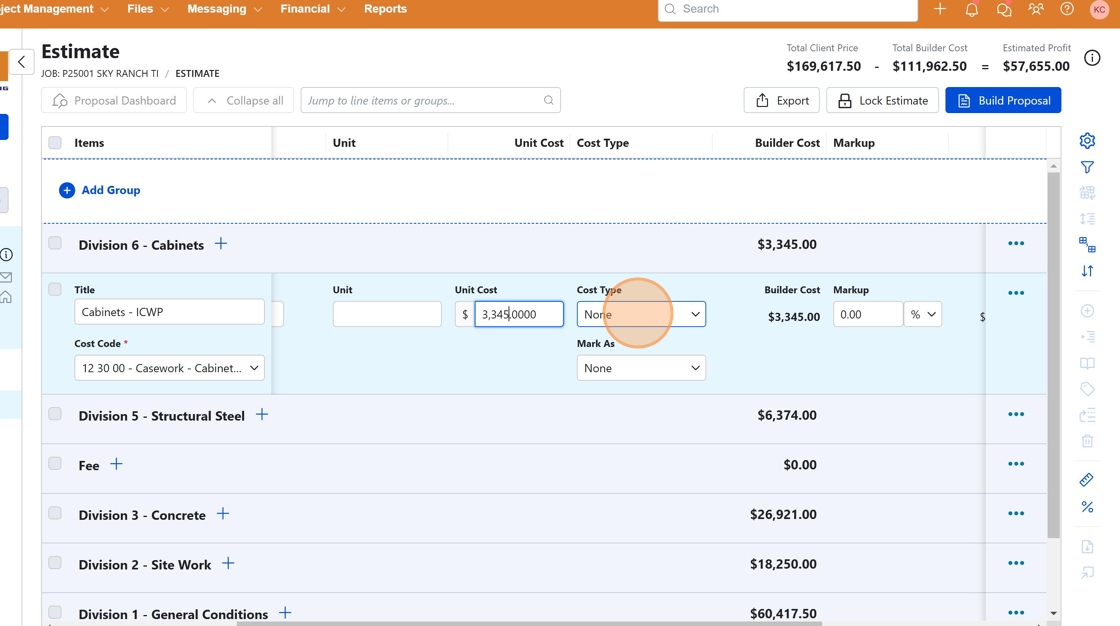Open the help question mark icon
This screenshot has width=1120, height=626.
tap(1067, 9)
